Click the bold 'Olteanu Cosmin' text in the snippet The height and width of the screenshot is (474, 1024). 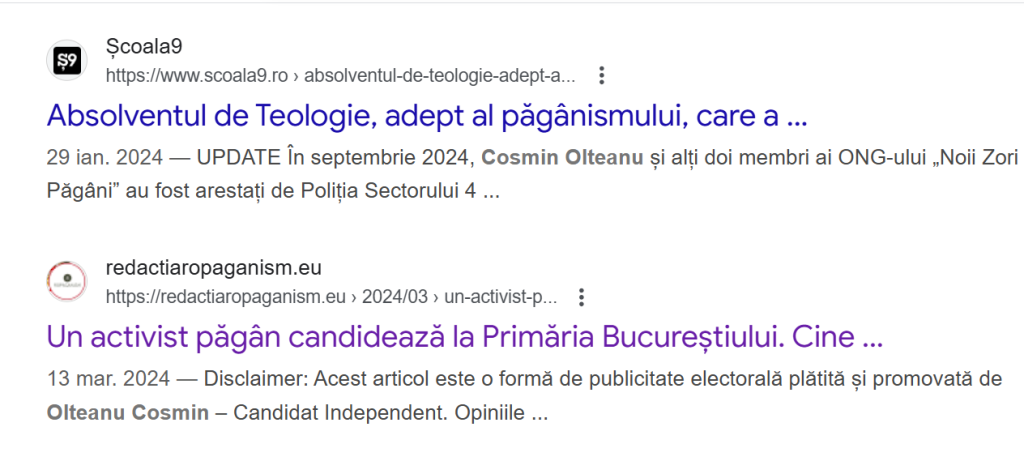pyautogui.click(x=128, y=413)
